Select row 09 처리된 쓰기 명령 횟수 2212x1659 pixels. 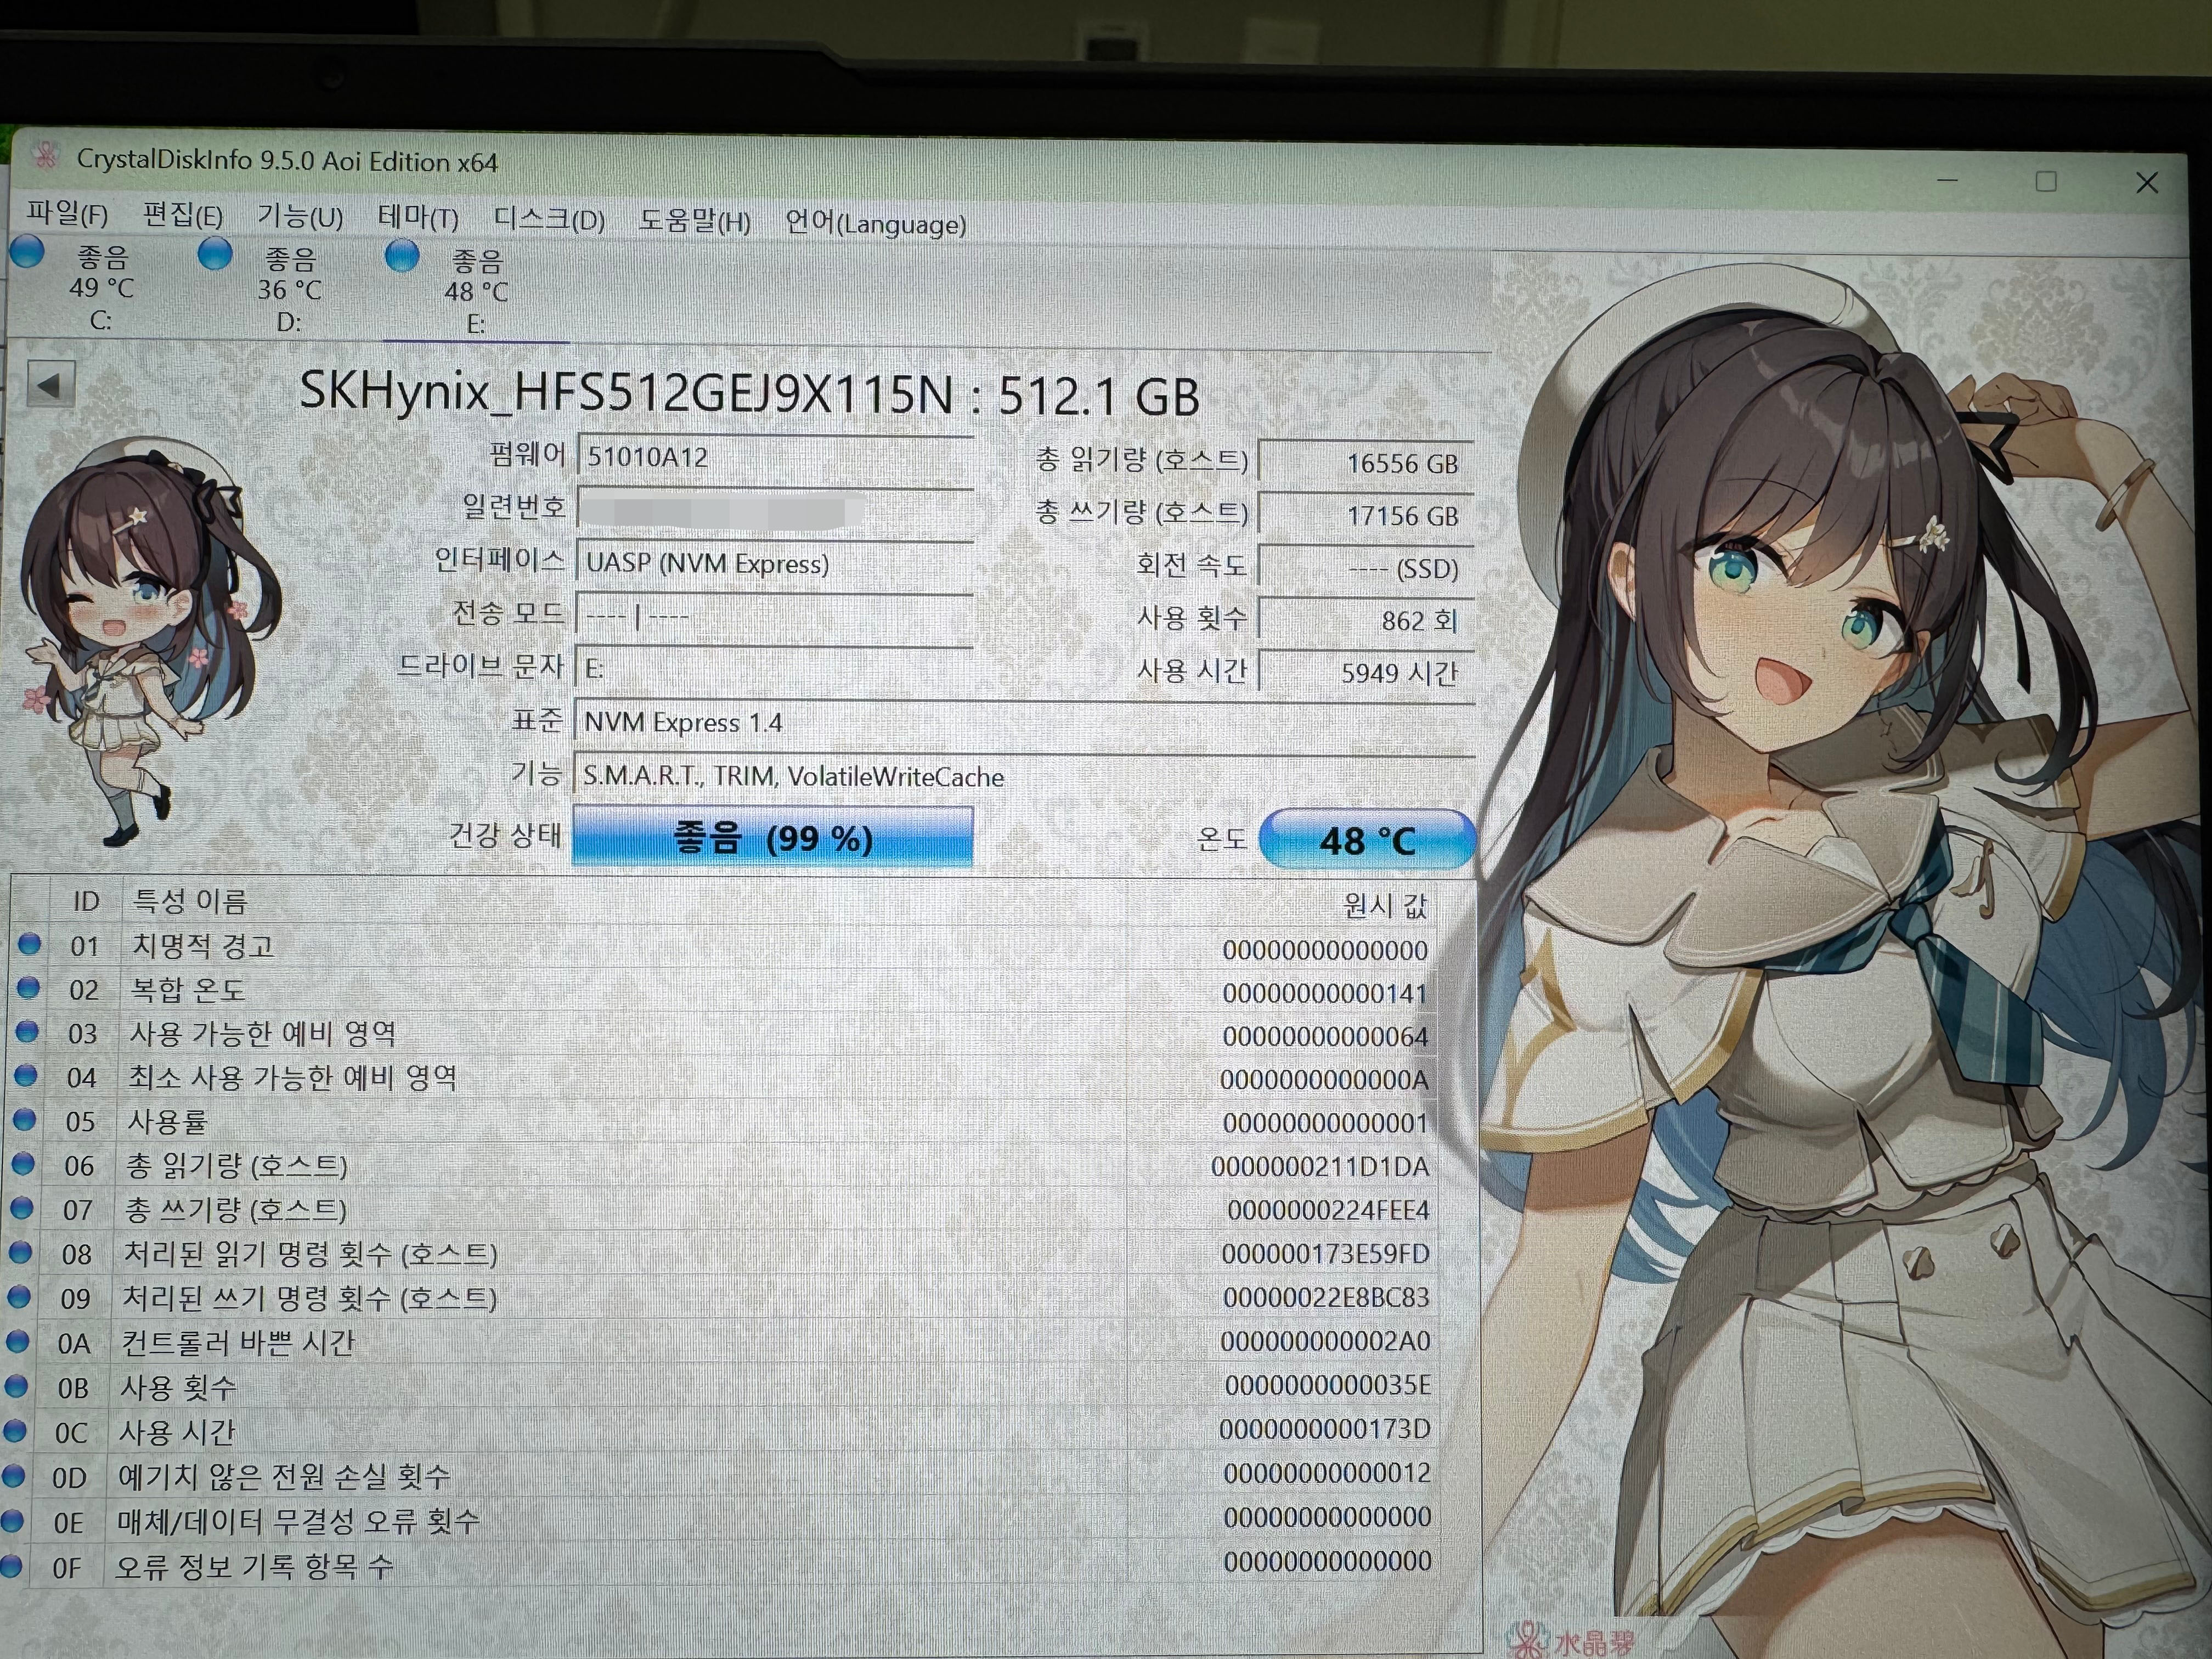click(x=740, y=1298)
